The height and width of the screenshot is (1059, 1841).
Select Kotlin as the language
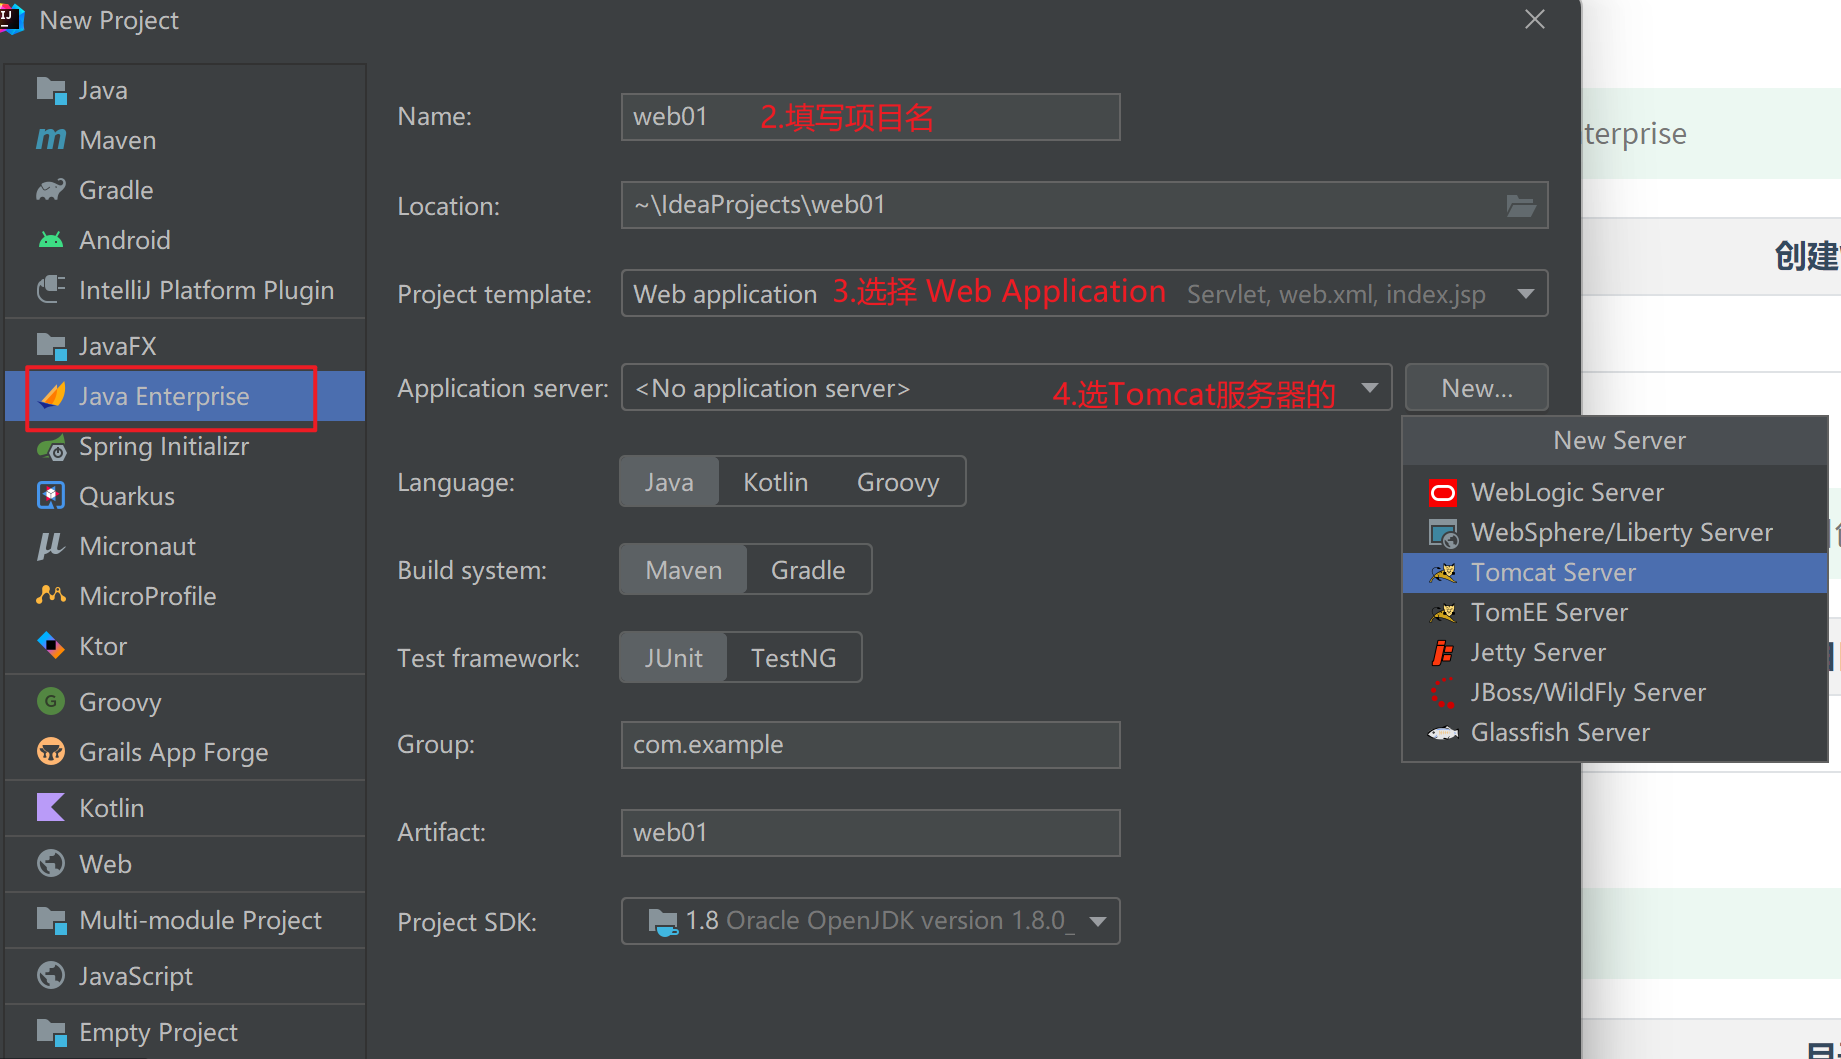pos(775,482)
